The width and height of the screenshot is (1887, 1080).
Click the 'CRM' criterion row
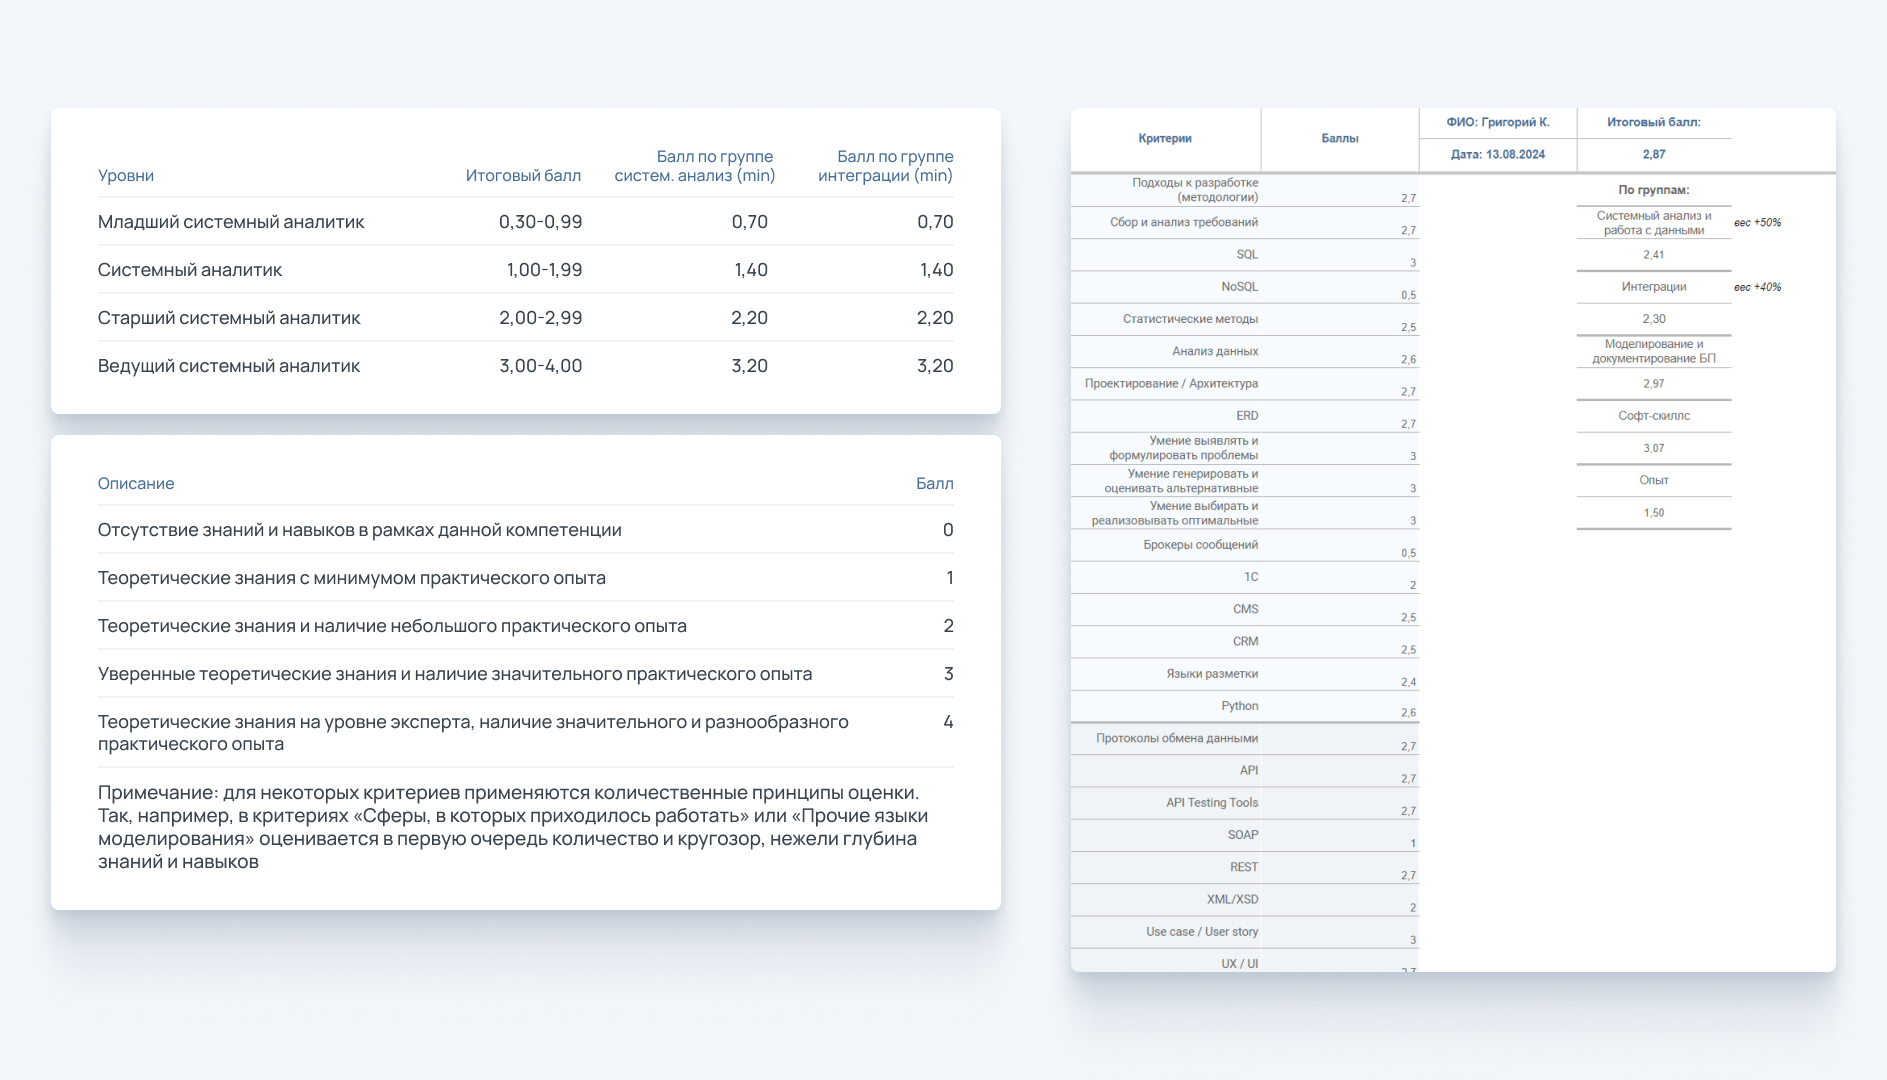tap(1246, 642)
